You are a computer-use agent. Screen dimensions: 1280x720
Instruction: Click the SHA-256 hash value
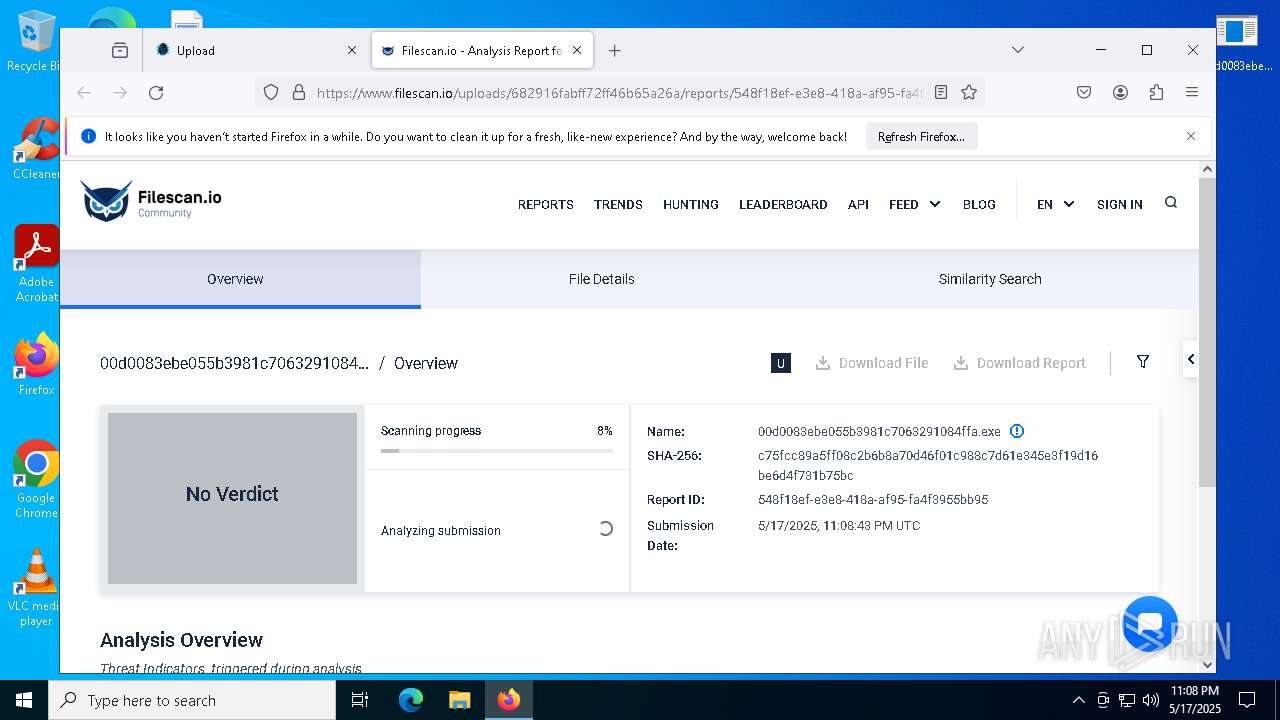[928, 465]
